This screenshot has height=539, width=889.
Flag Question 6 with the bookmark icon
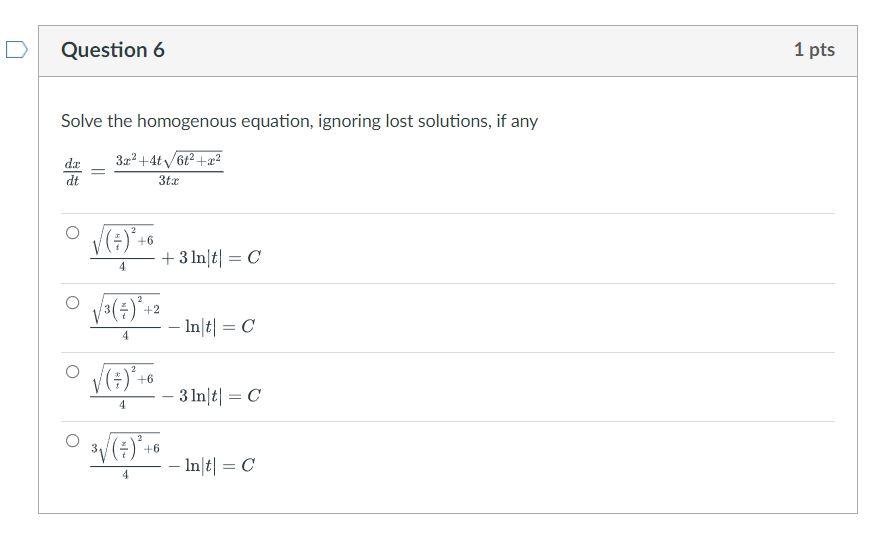click(16, 50)
